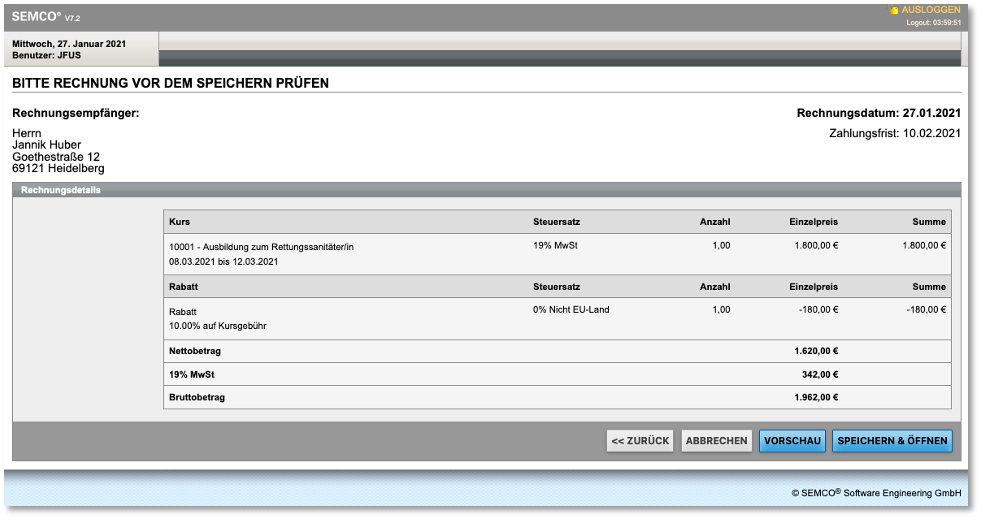Screen dimensions: 982x520
Task: Click the lock icon beside Ausloggen
Action: (x=894, y=11)
